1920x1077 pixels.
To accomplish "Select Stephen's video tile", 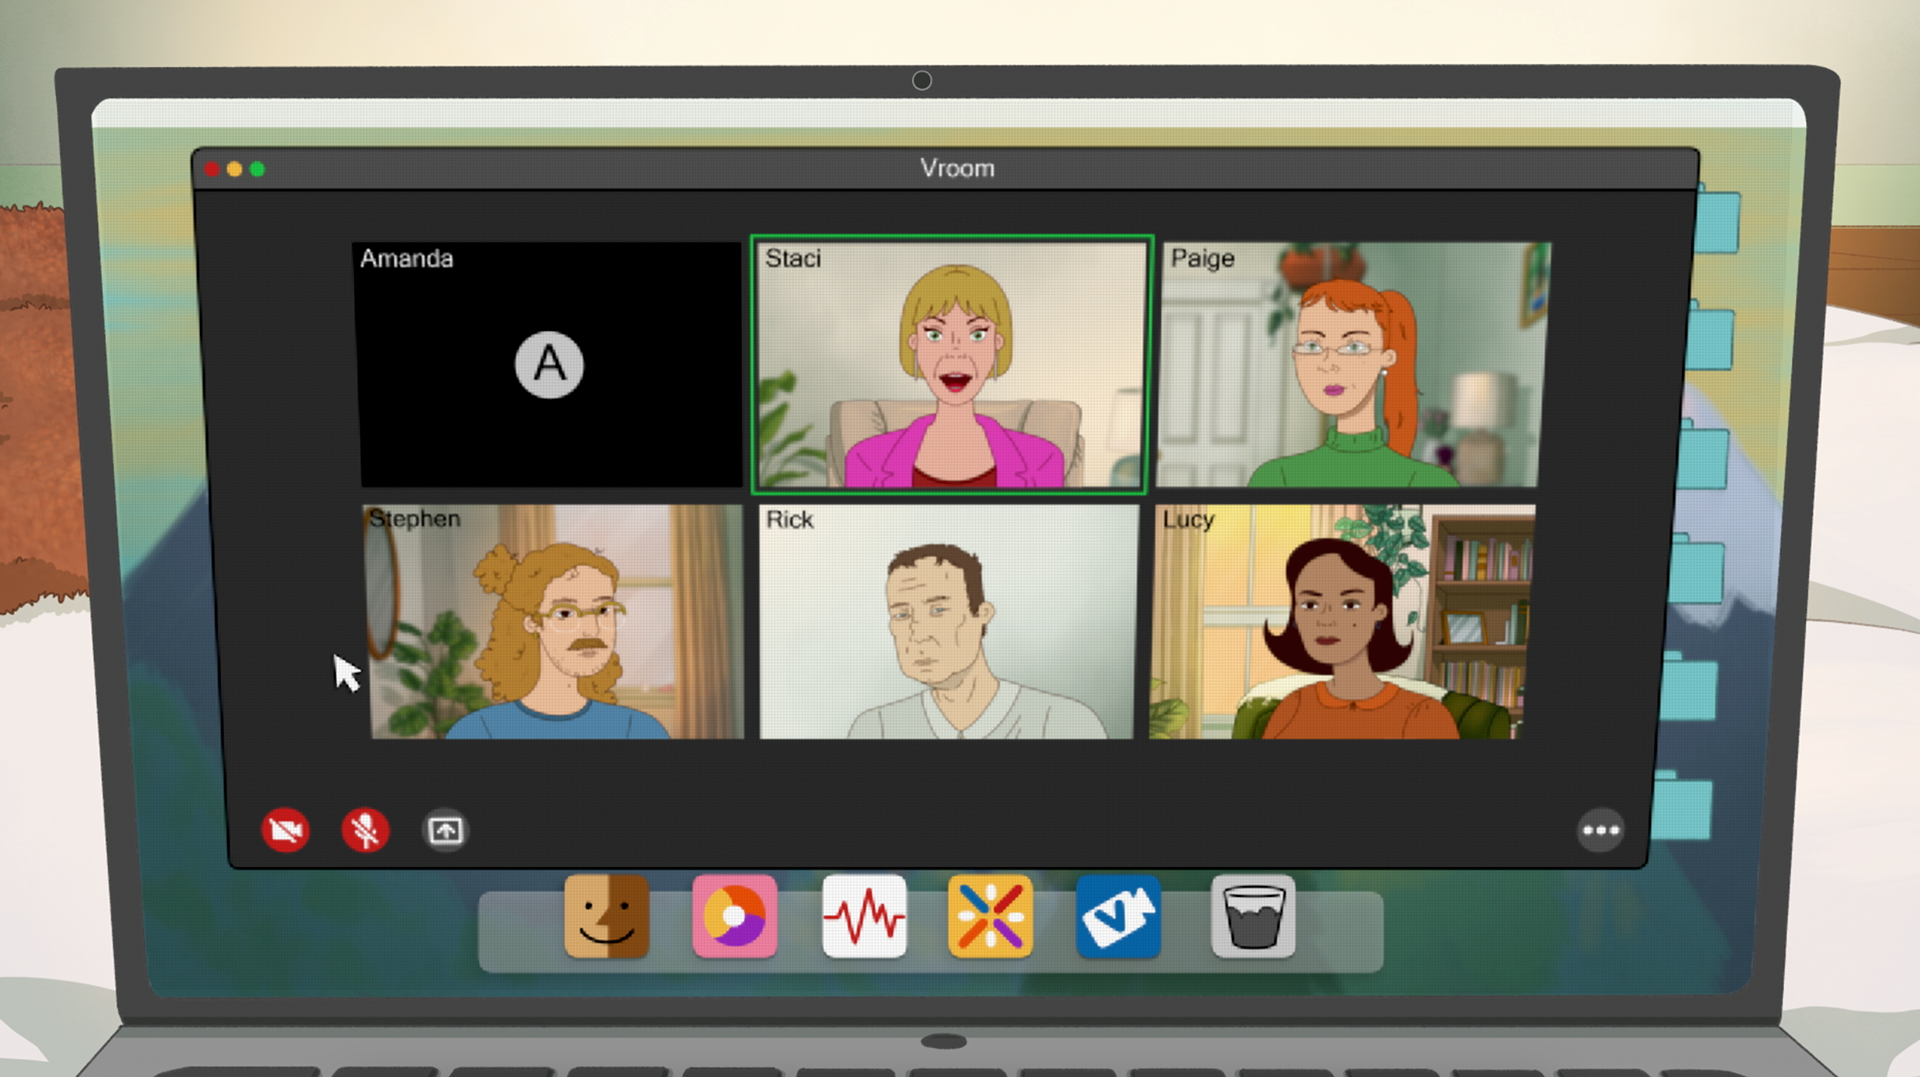I will coord(555,621).
